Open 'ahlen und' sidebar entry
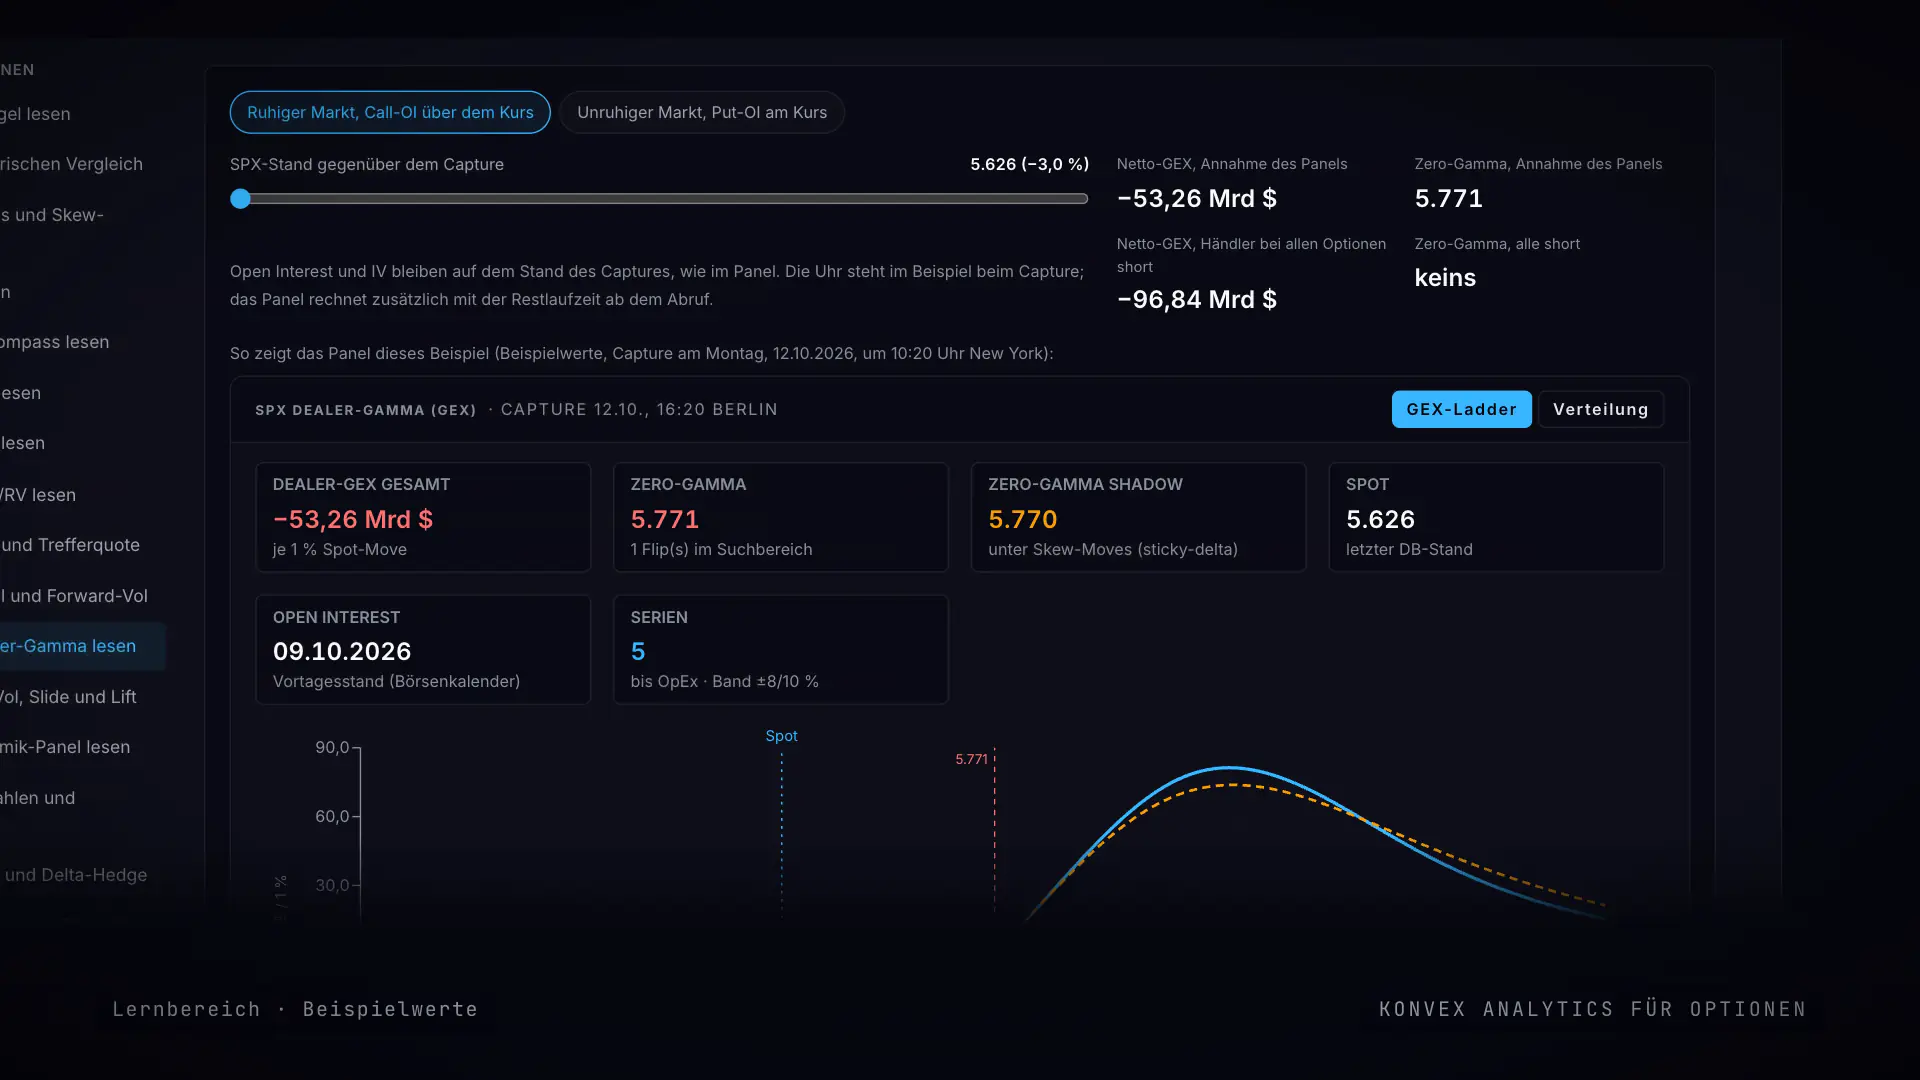This screenshot has width=1920, height=1080. point(38,798)
